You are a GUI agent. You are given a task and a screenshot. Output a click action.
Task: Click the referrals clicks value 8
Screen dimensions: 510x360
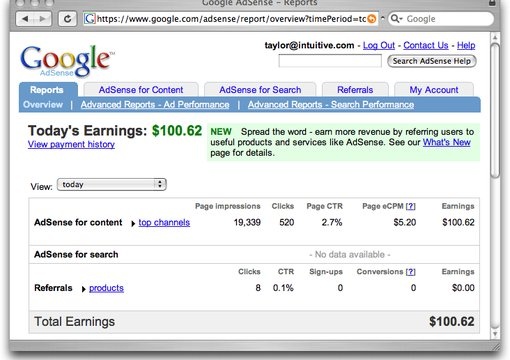258,288
